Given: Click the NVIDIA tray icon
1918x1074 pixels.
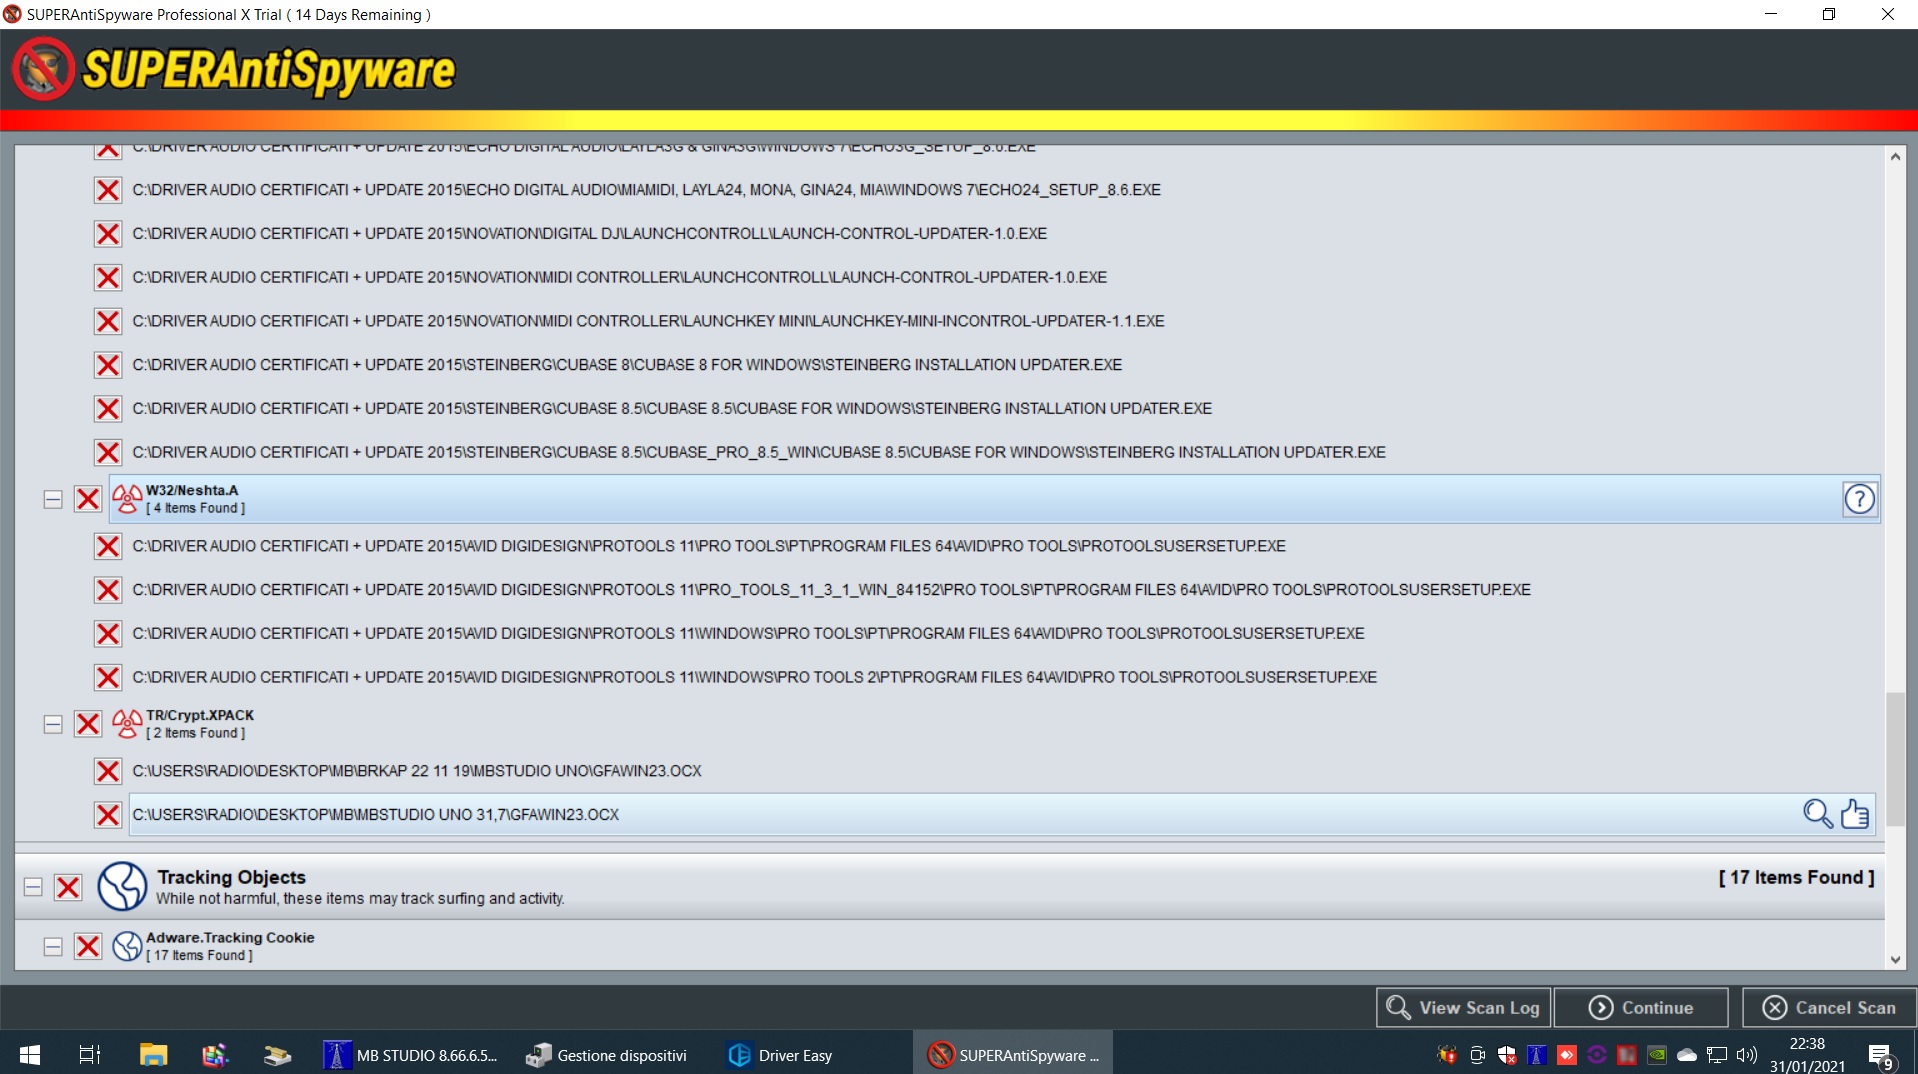Looking at the screenshot, I should (x=1657, y=1055).
